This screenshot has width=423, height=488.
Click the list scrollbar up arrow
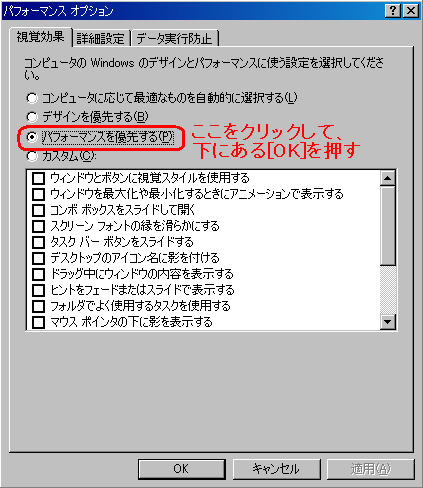coord(388,178)
